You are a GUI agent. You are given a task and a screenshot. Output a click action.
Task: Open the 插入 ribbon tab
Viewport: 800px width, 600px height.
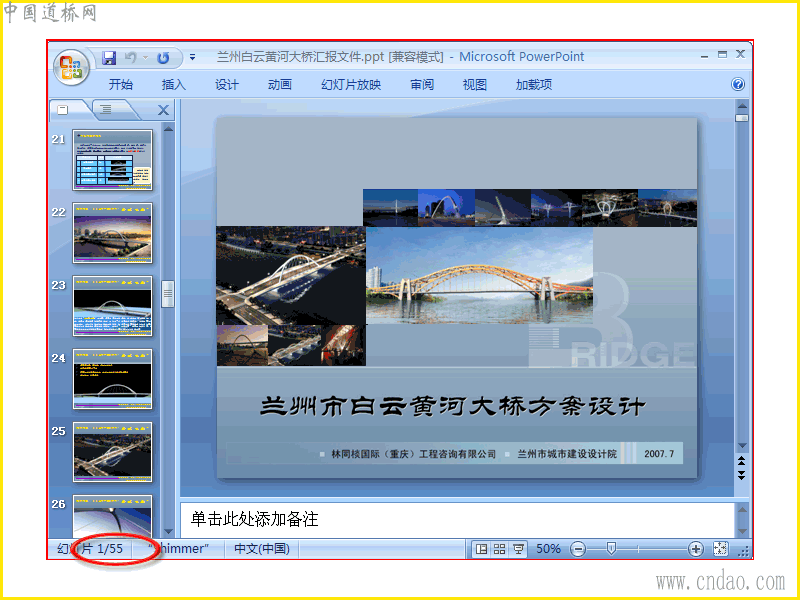tap(173, 85)
